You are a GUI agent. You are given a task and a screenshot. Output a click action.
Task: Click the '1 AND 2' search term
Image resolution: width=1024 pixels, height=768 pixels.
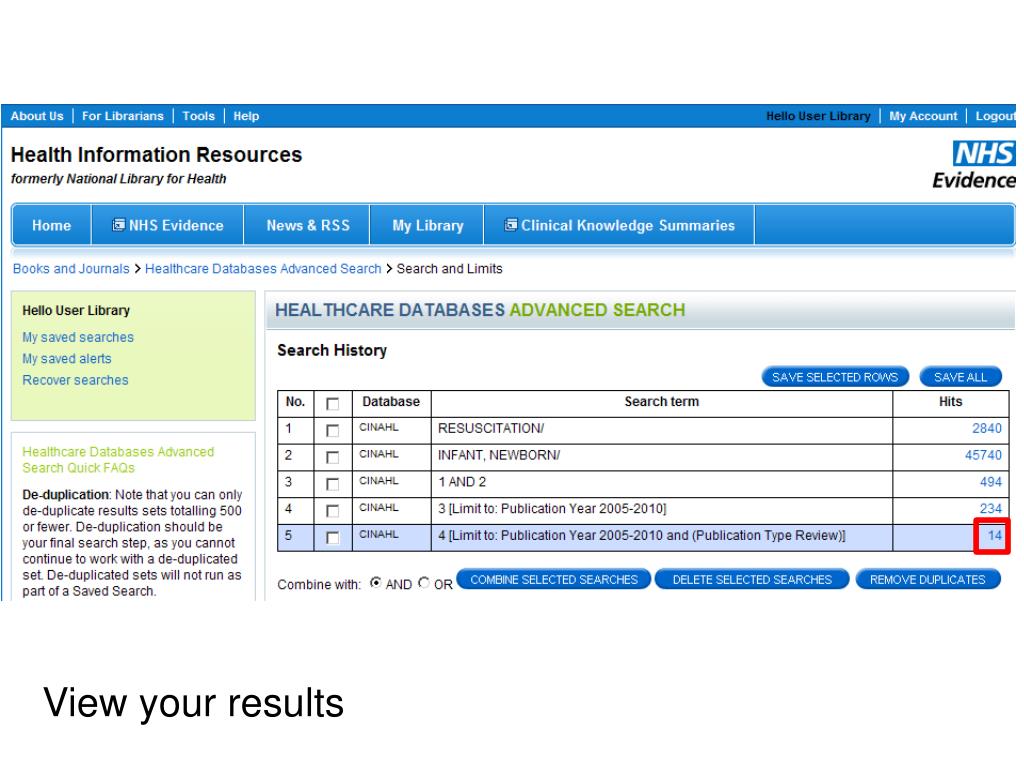(462, 482)
